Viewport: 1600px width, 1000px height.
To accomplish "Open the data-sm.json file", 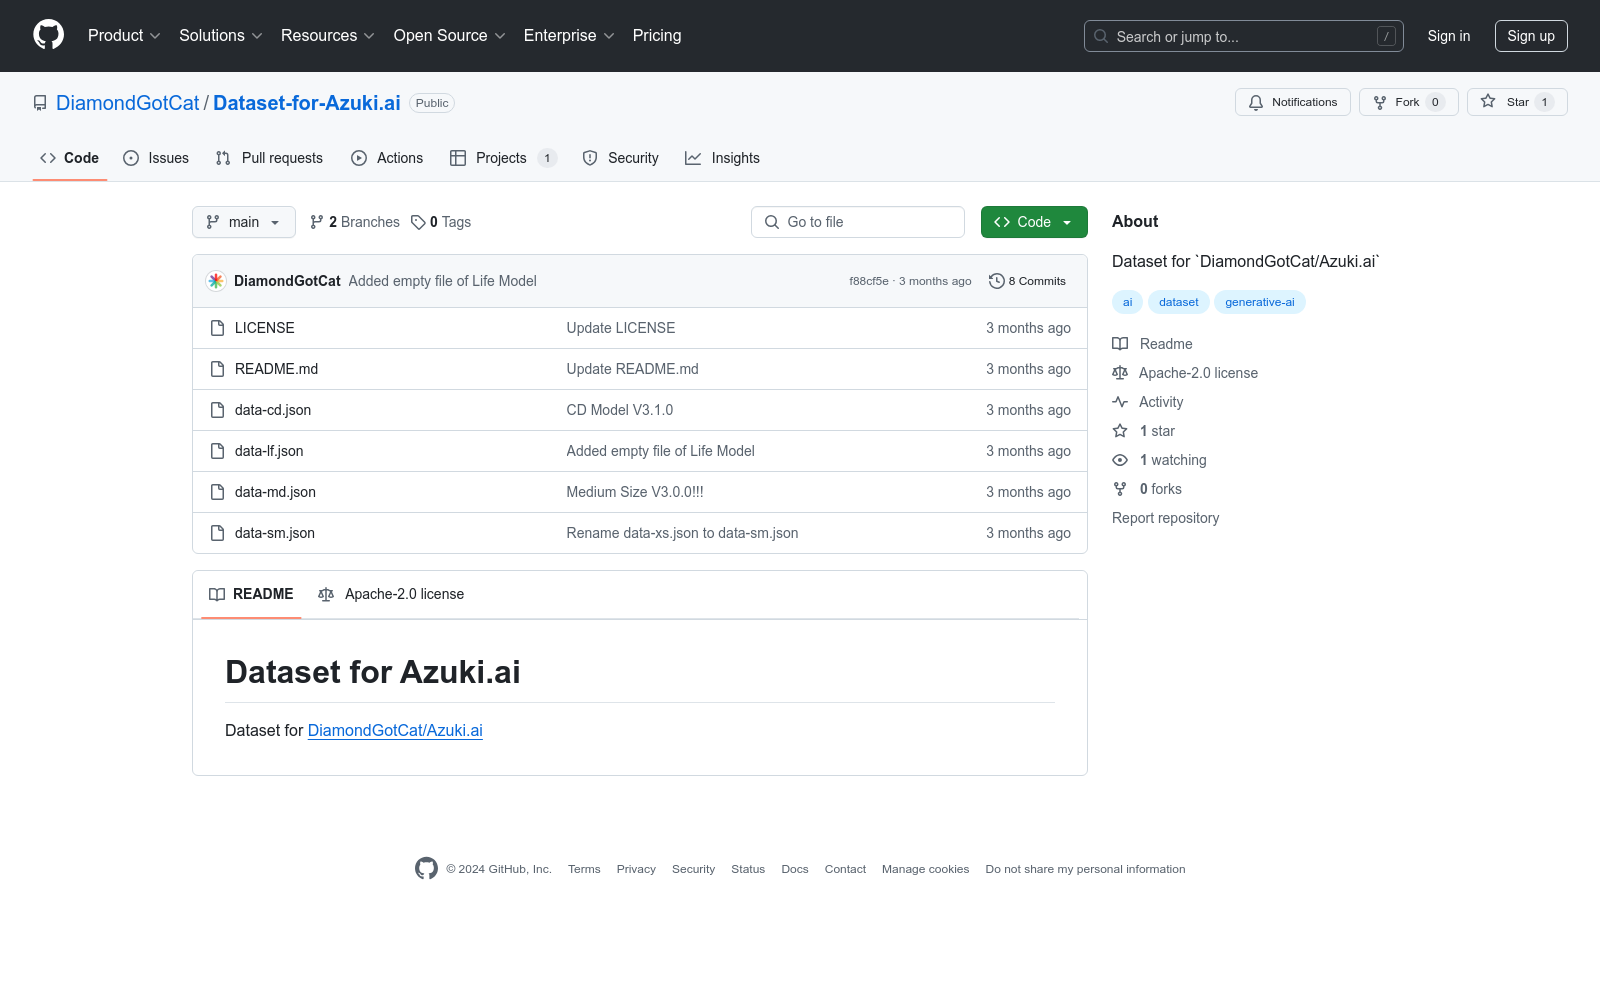I will 275,533.
